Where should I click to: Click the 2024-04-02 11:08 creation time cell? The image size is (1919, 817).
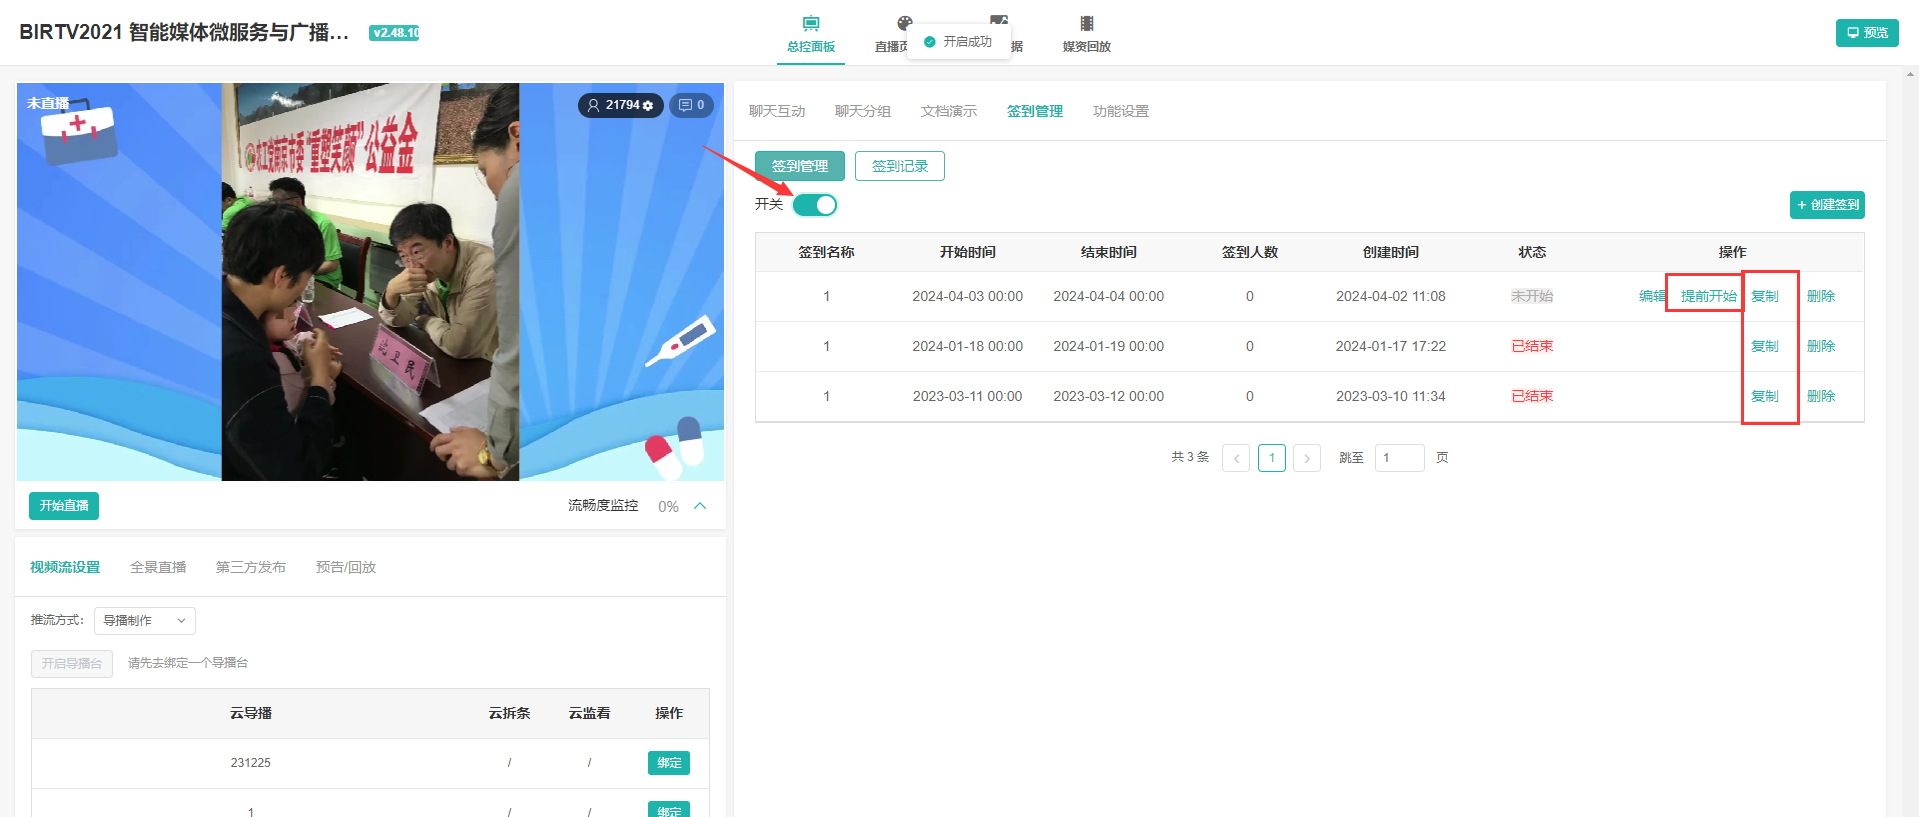pyautogui.click(x=1391, y=296)
